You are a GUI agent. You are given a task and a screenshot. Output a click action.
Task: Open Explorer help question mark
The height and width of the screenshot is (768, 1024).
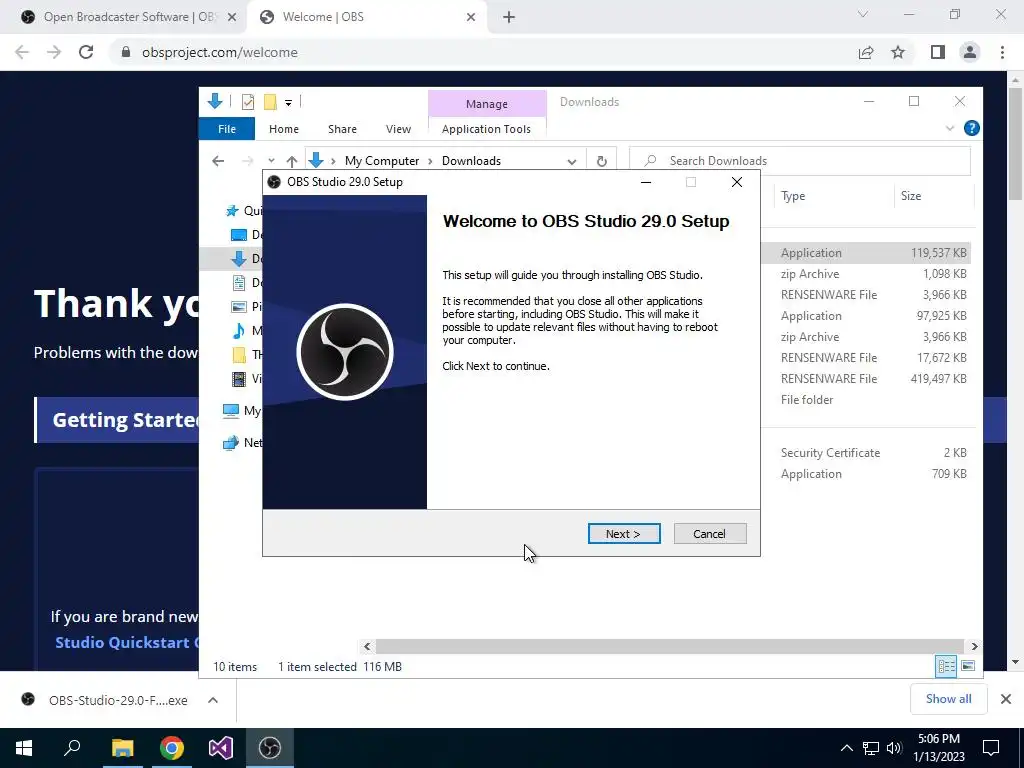click(x=971, y=128)
